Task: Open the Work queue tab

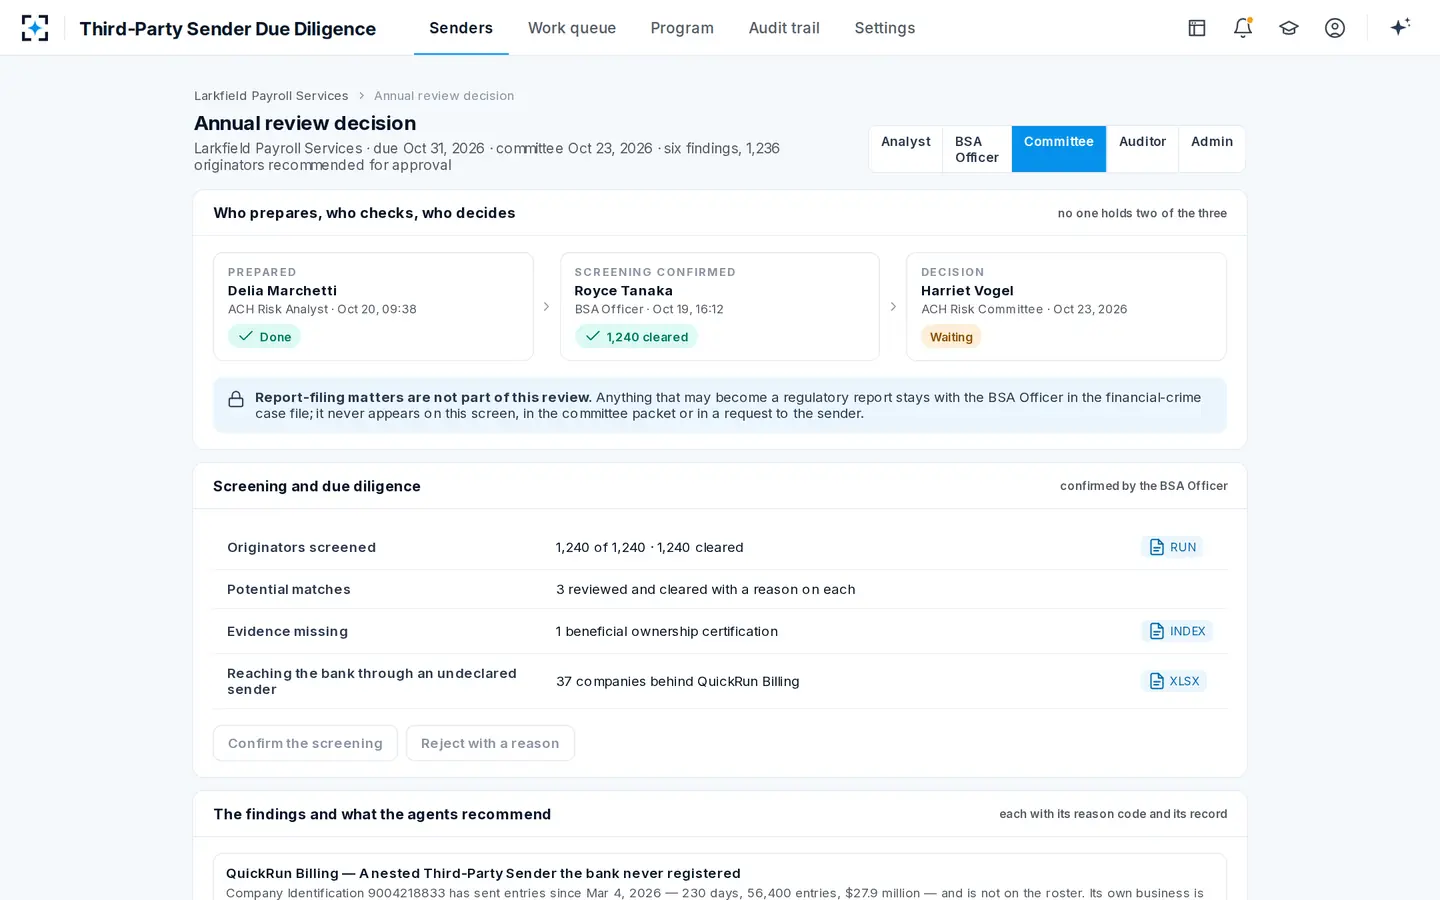Action: (572, 28)
